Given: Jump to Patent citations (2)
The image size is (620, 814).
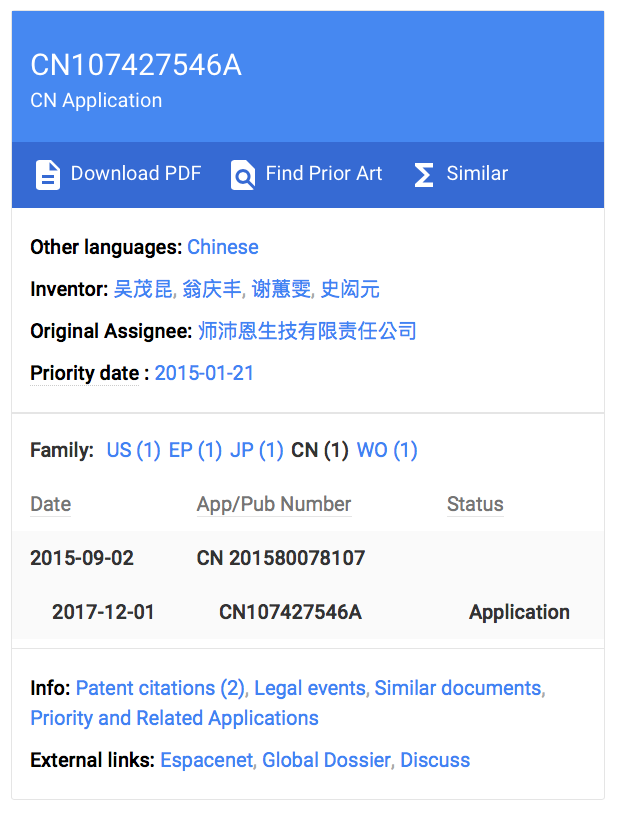Looking at the screenshot, I should (160, 688).
